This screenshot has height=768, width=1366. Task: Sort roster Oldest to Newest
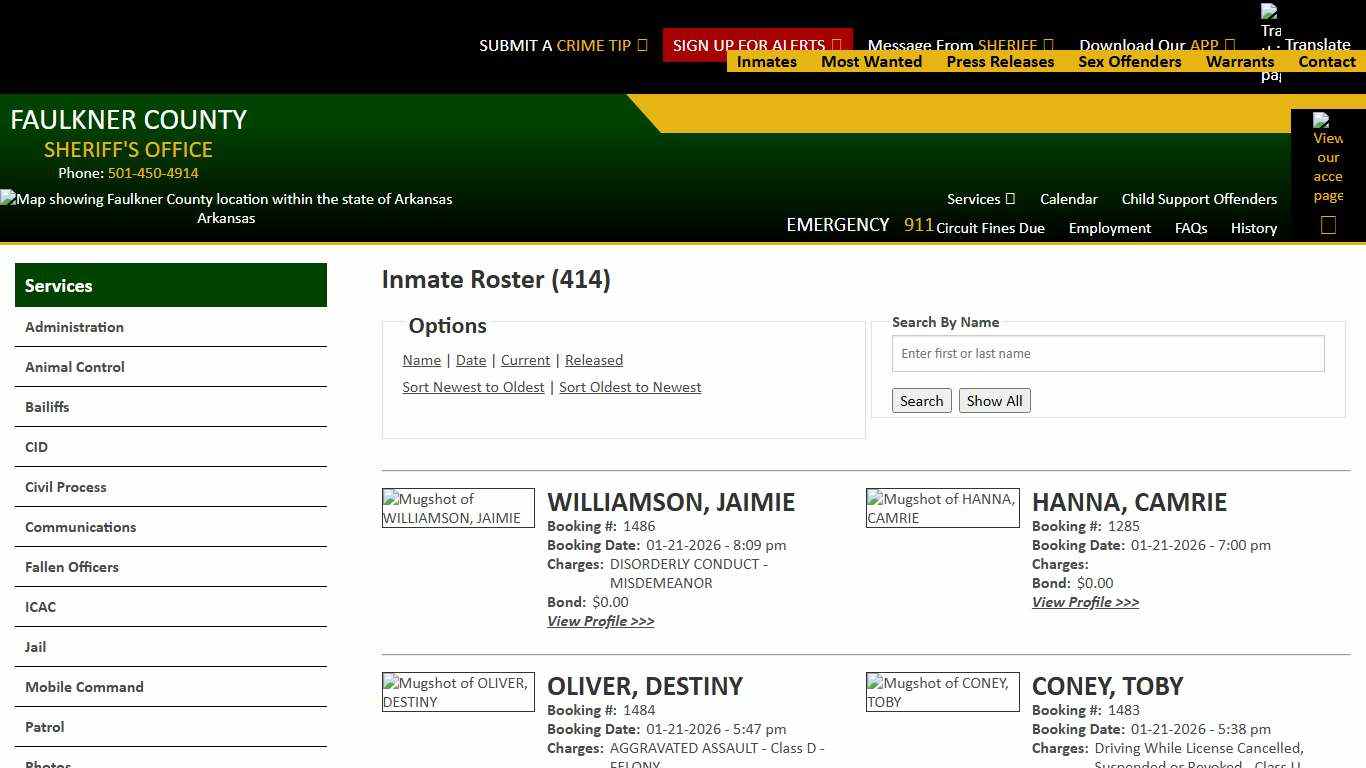(630, 387)
